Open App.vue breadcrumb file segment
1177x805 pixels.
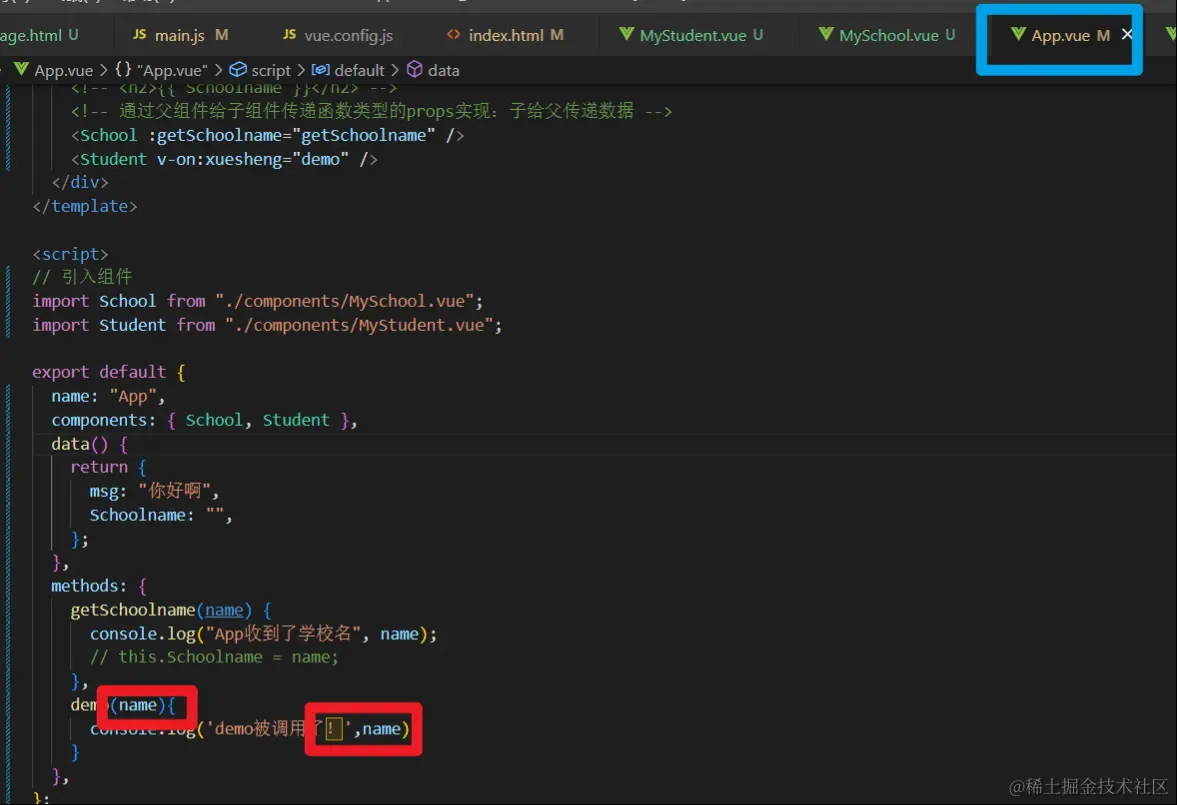[x=64, y=71]
